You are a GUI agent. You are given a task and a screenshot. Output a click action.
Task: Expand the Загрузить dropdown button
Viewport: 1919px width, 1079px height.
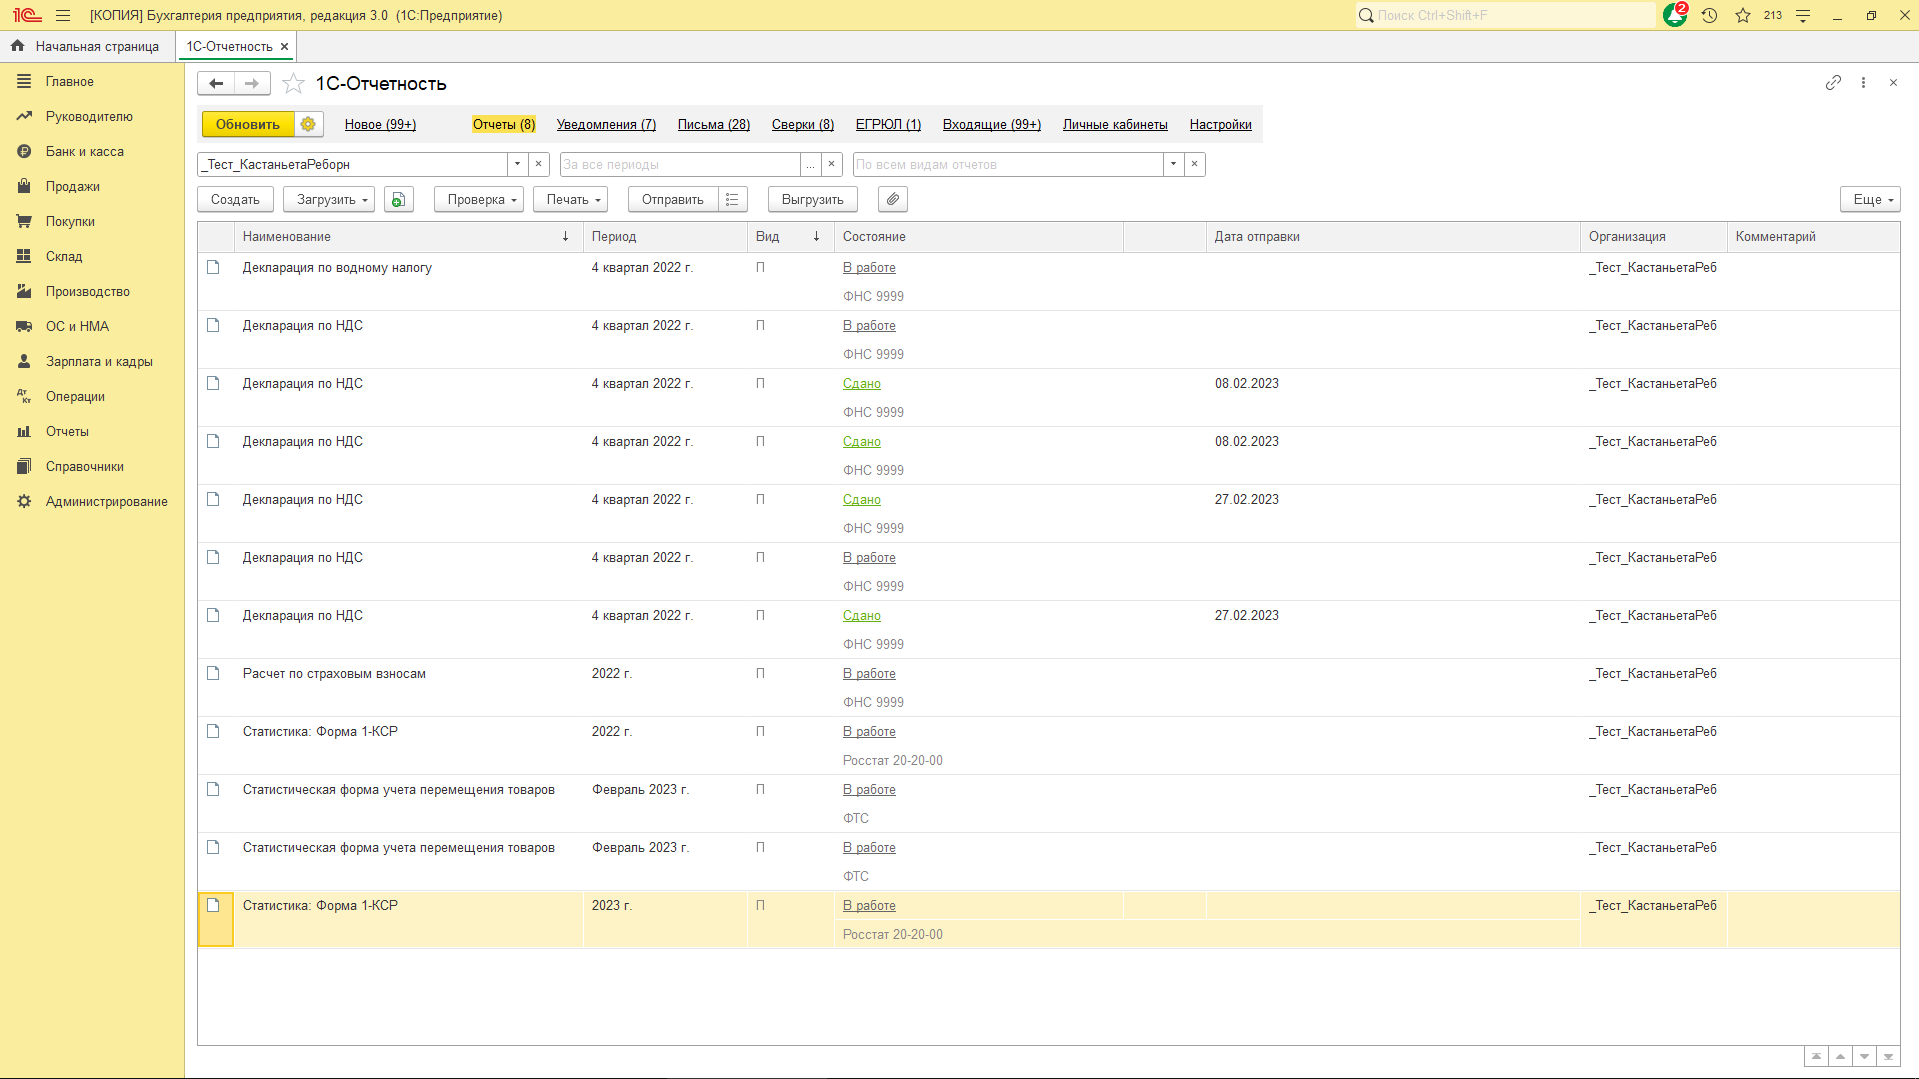point(329,199)
